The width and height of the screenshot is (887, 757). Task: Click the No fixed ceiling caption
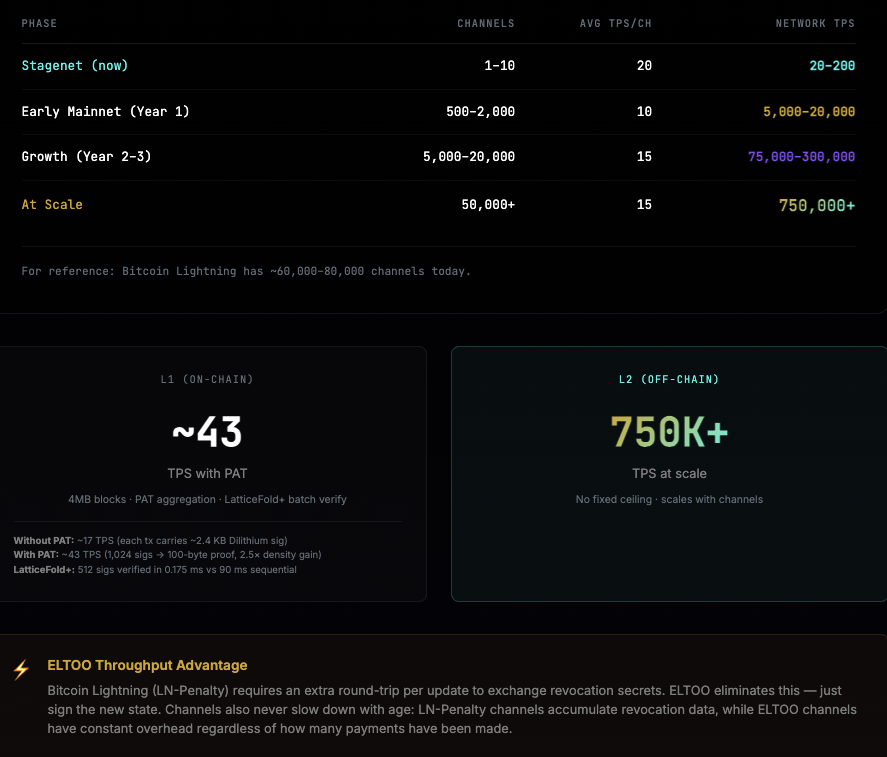coord(669,500)
